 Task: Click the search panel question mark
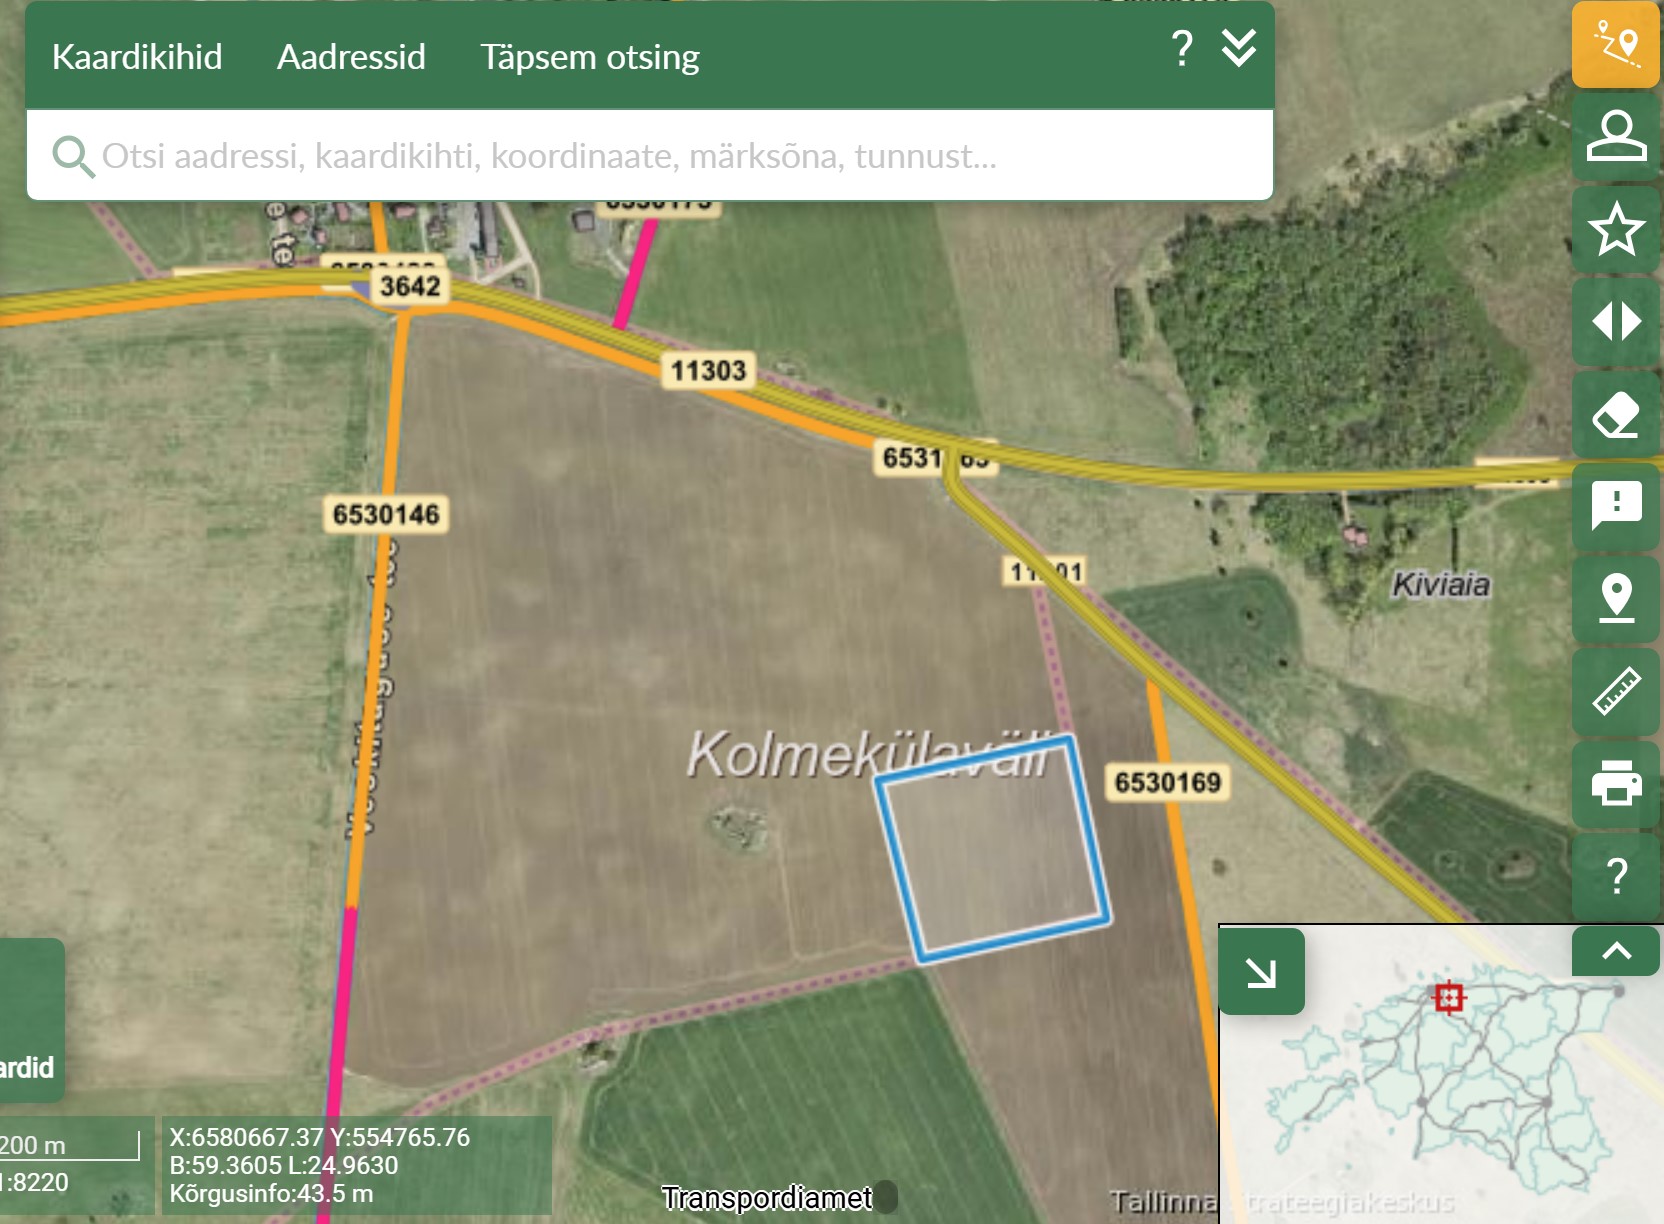tap(1182, 48)
